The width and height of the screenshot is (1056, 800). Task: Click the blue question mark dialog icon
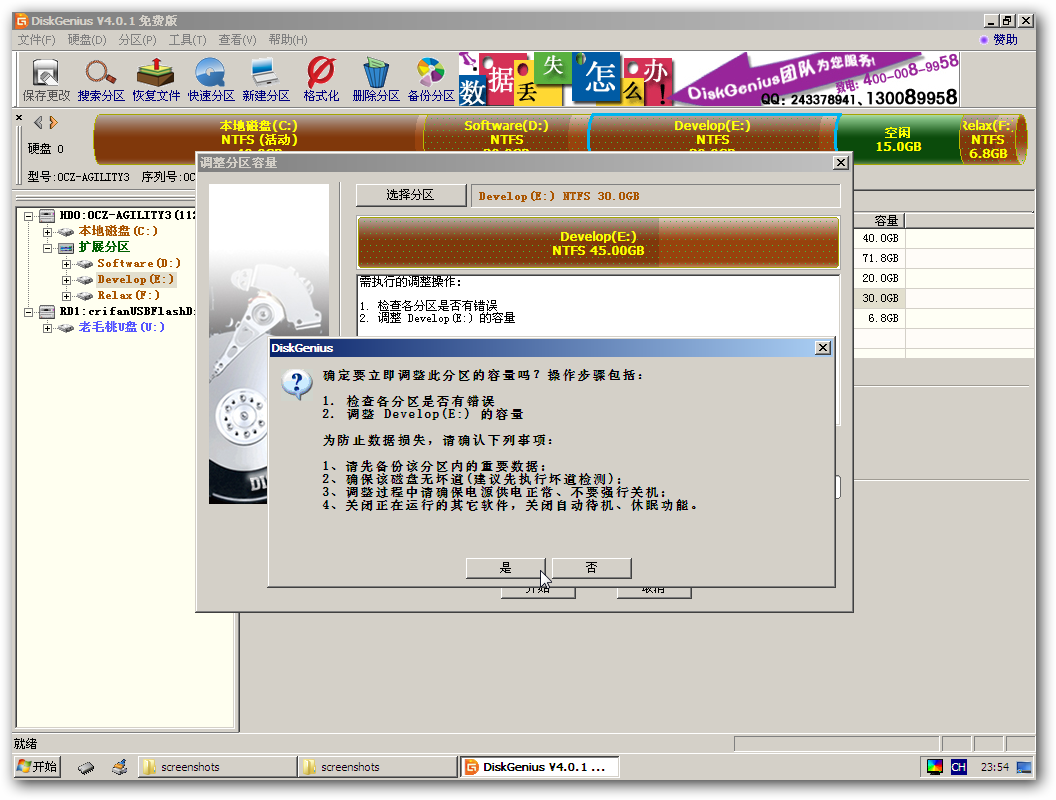click(297, 384)
